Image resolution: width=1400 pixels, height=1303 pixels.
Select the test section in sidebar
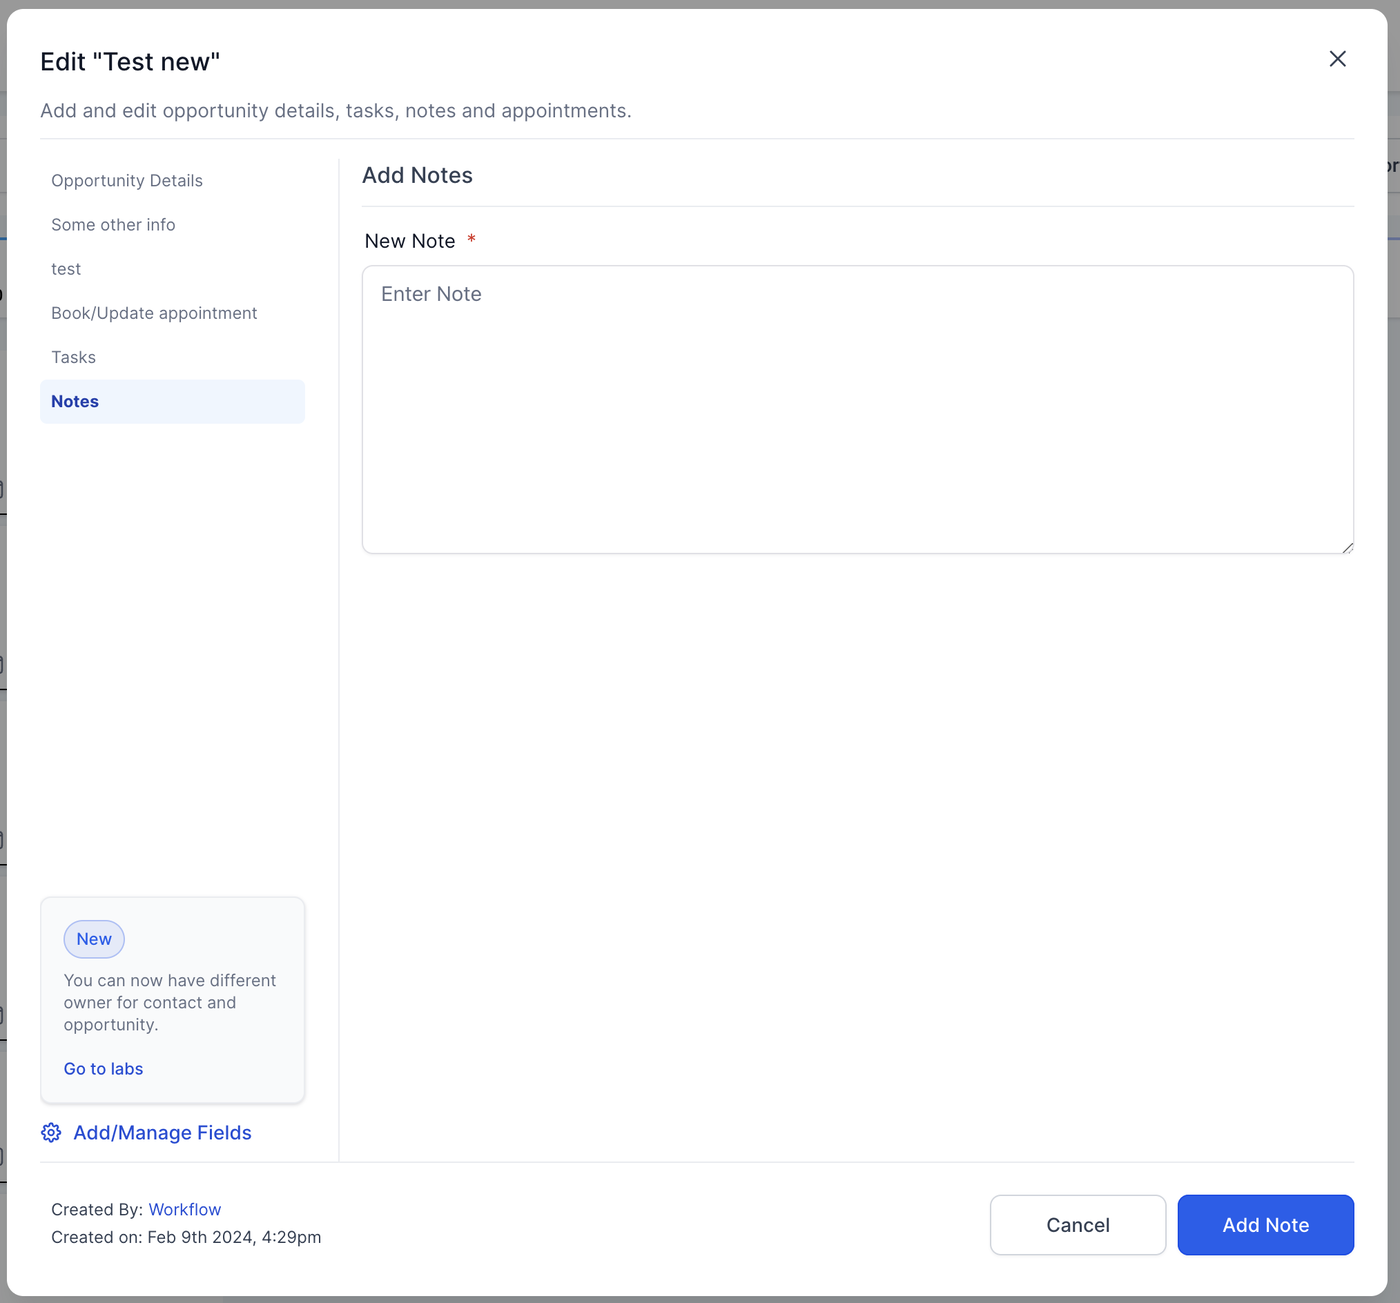tap(66, 269)
